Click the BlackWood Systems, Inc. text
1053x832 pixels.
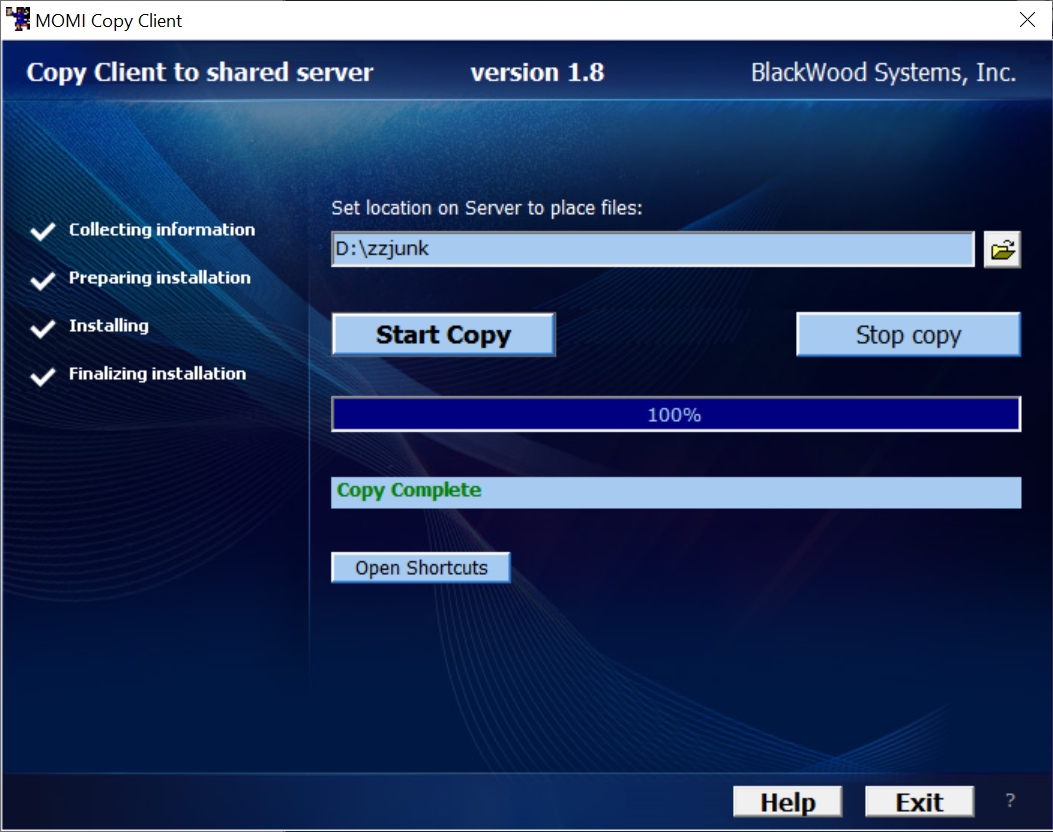pos(883,73)
